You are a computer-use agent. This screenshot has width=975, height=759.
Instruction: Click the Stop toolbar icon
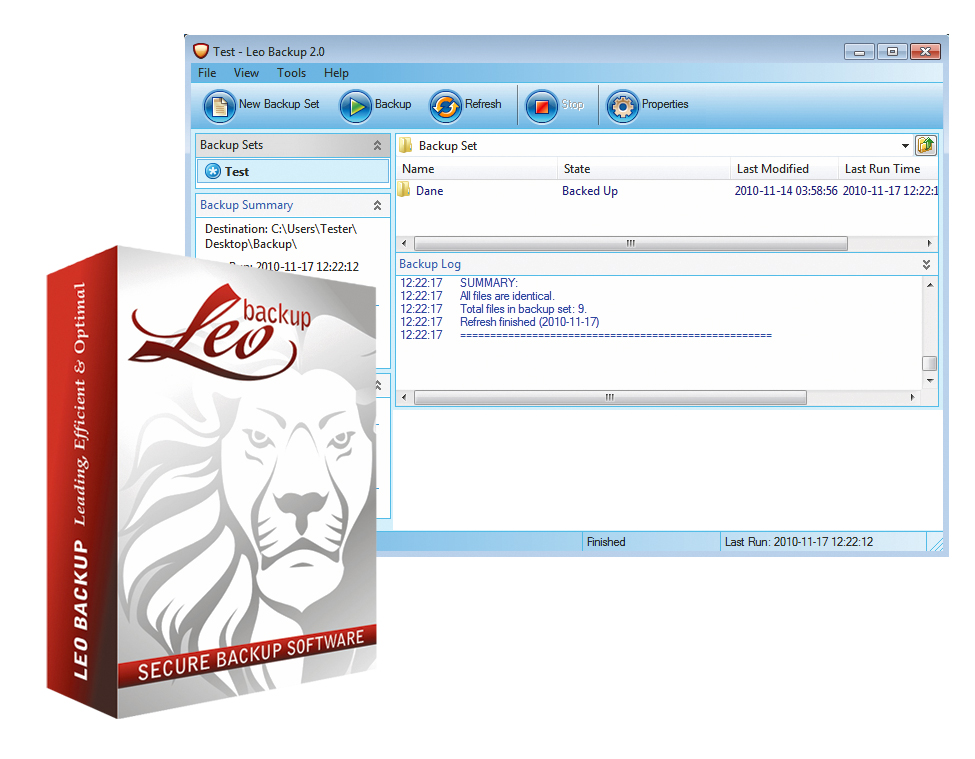(542, 105)
